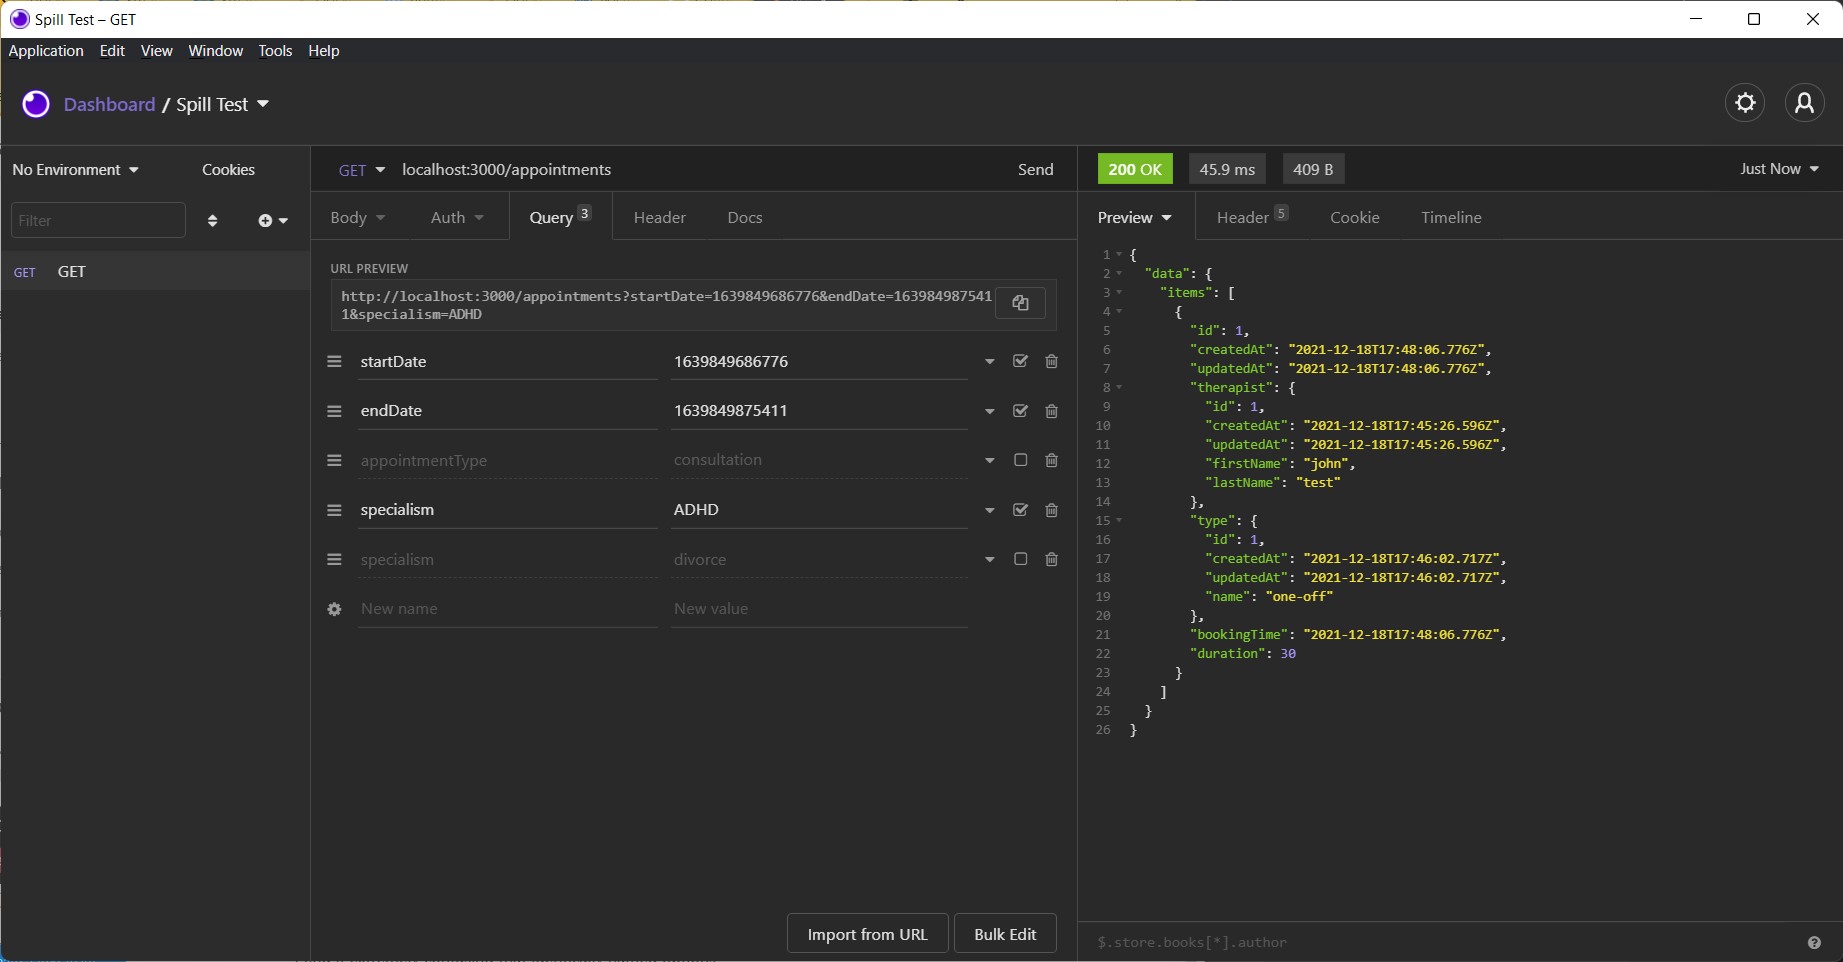Collapse the "type" JSON object
This screenshot has height=962, width=1843.
pos(1119,520)
